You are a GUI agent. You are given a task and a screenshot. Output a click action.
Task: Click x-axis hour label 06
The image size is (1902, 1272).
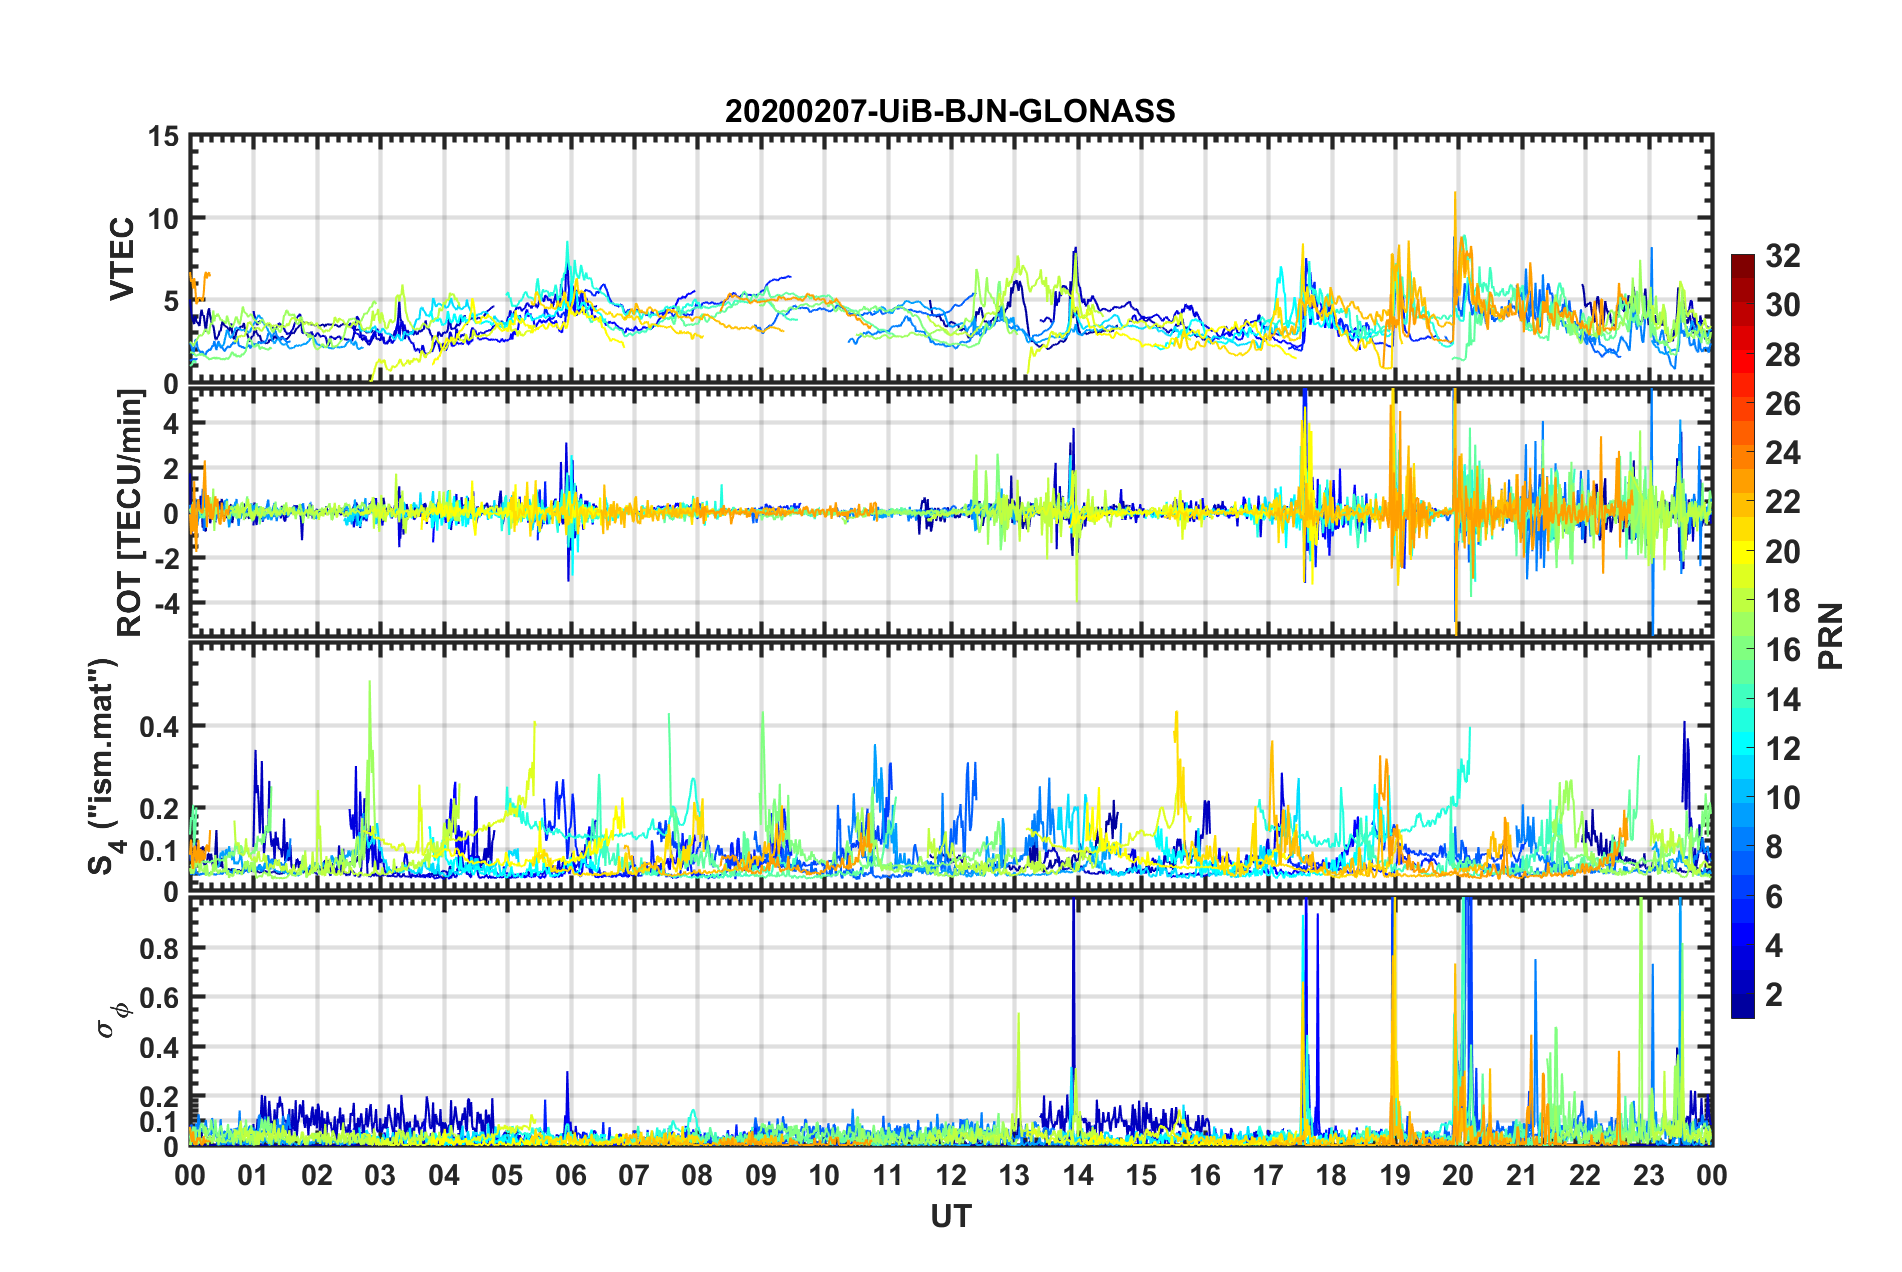click(570, 1175)
